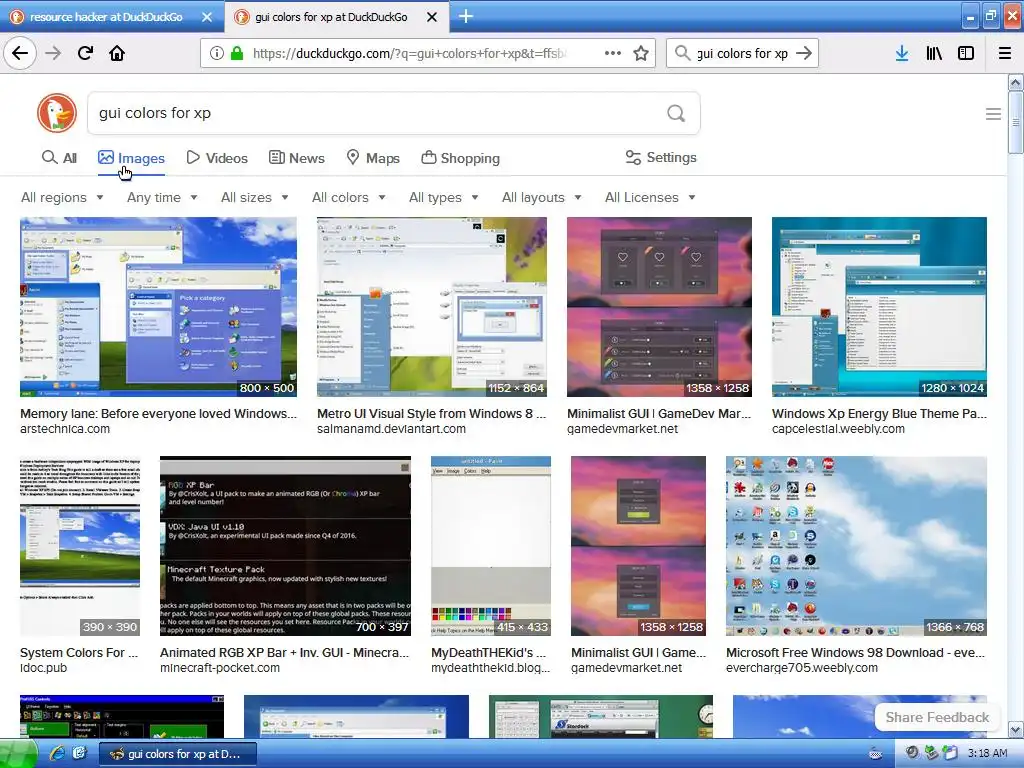Close the resource hacker tab

point(207,17)
